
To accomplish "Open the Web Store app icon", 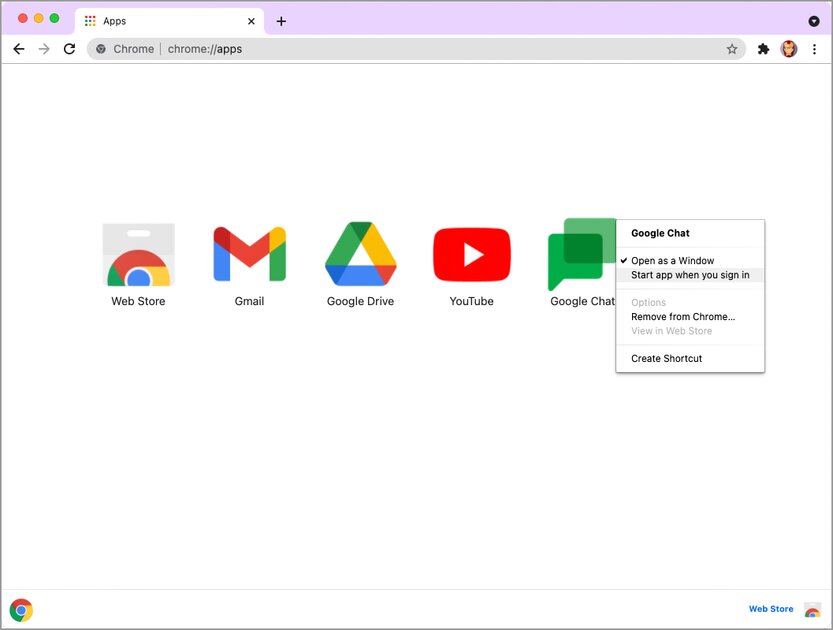I will (138, 255).
